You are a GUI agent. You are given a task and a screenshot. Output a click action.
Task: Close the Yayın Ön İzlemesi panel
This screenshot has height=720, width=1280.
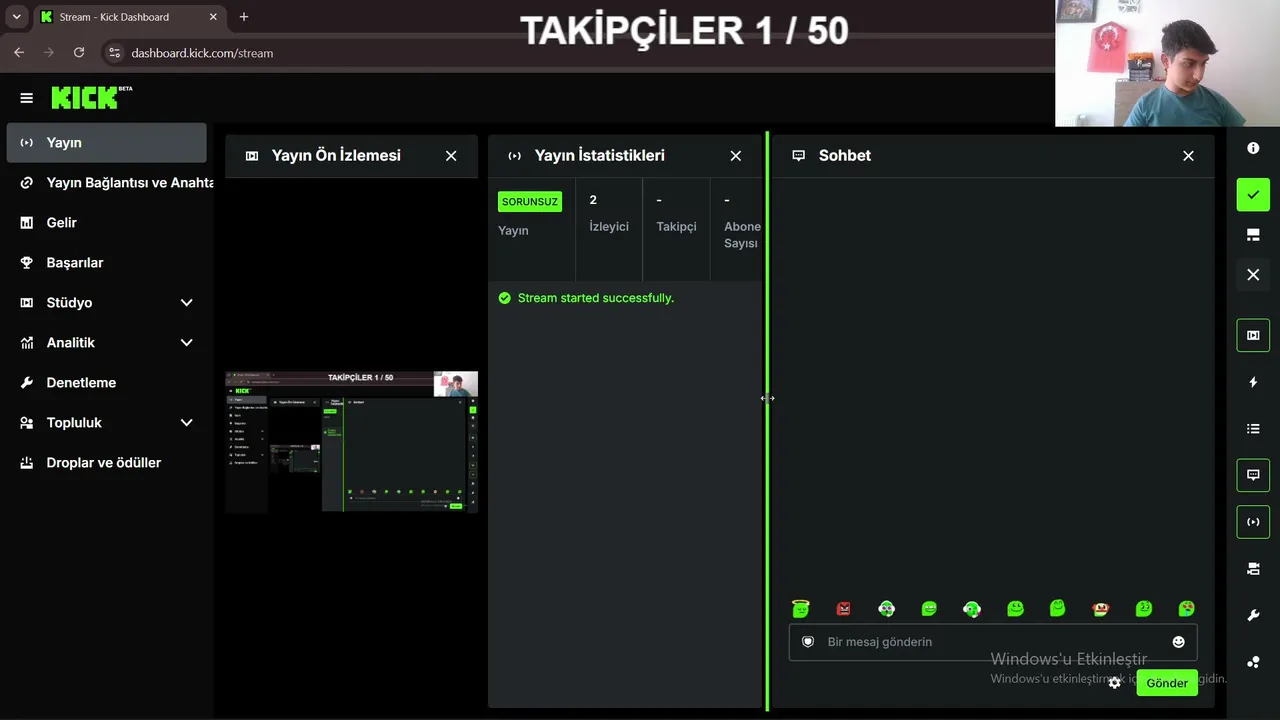pos(451,156)
